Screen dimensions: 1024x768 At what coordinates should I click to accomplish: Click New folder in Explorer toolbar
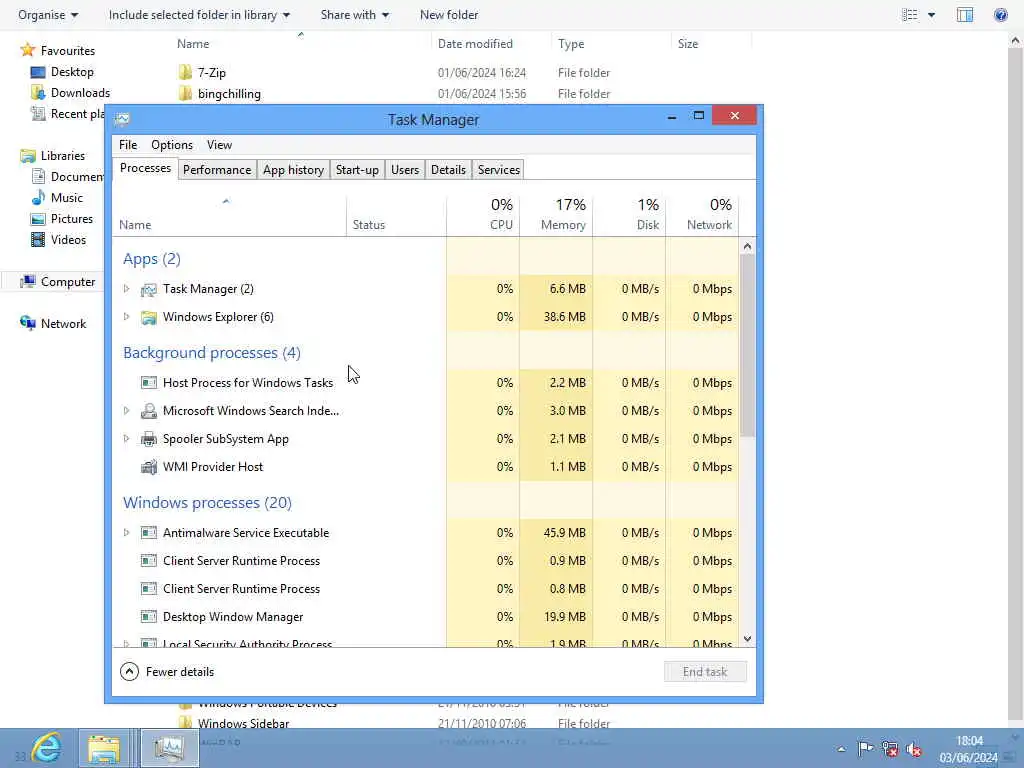tap(449, 14)
